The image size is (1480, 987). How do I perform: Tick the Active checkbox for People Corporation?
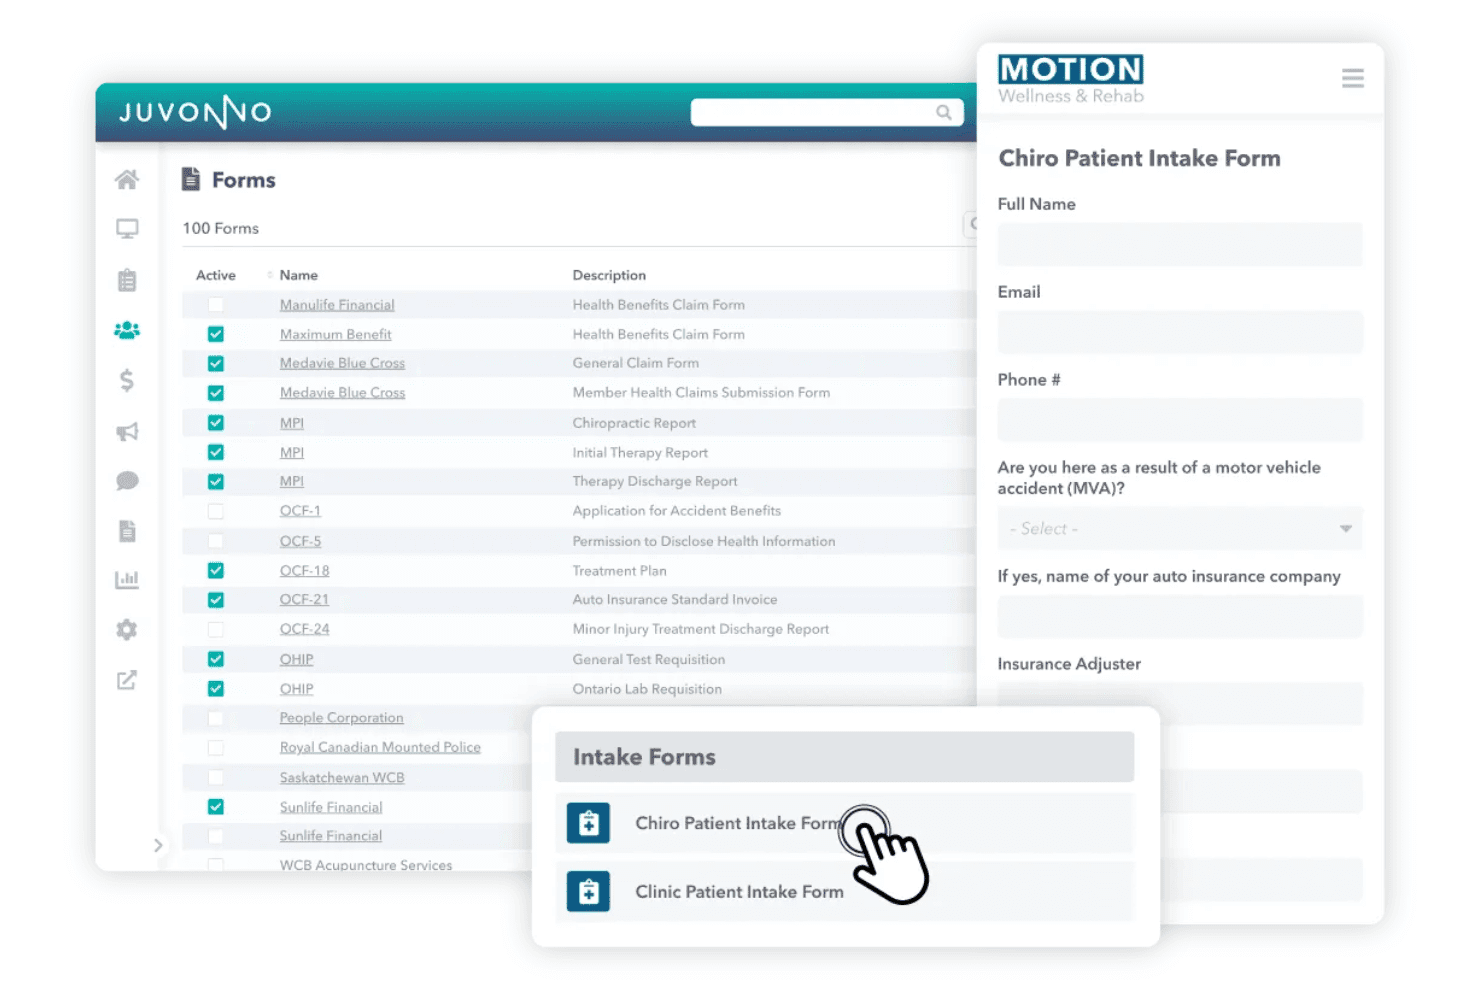216,718
